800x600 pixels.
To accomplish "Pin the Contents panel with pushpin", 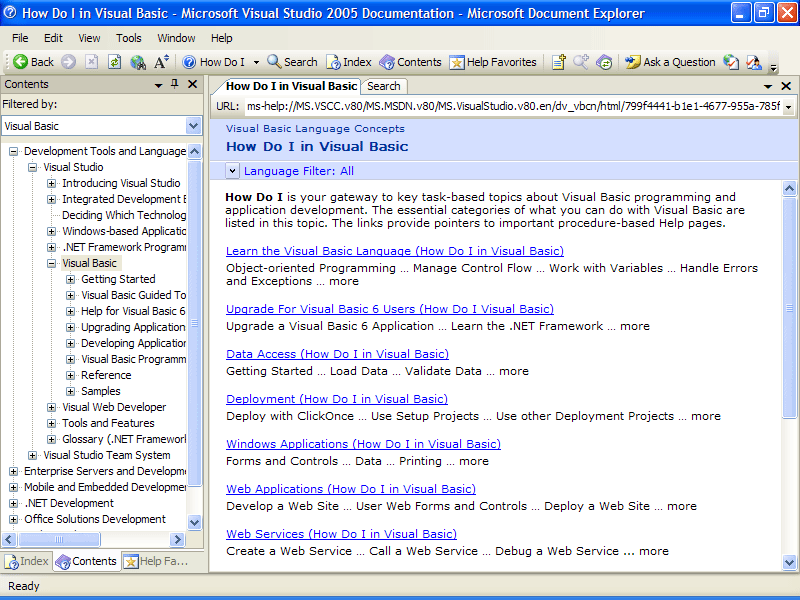I will point(175,85).
